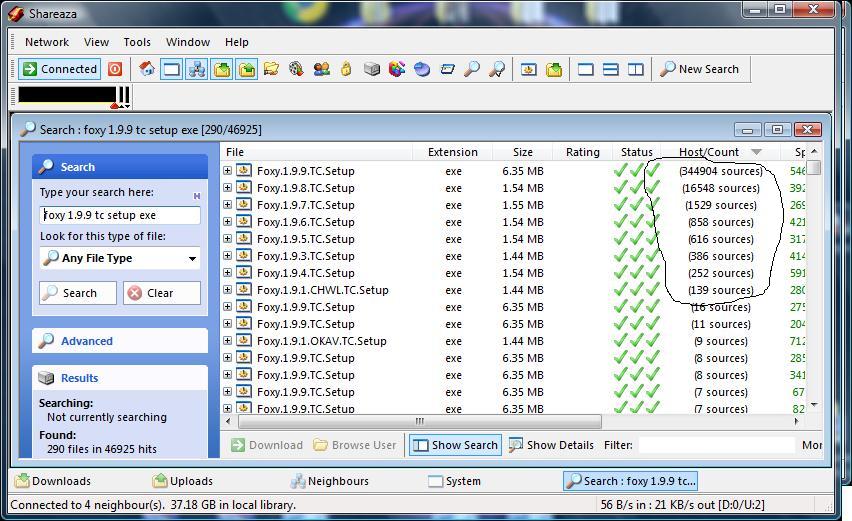The height and width of the screenshot is (521, 852).
Task: Click the Clear button
Action: click(161, 293)
